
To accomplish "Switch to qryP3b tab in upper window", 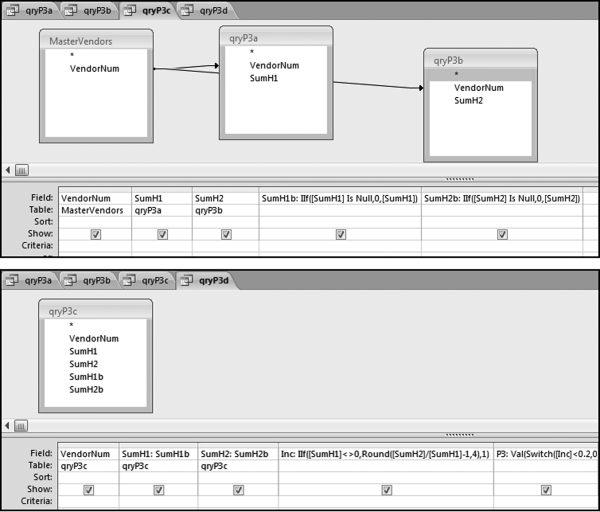I will pyautogui.click(x=89, y=10).
